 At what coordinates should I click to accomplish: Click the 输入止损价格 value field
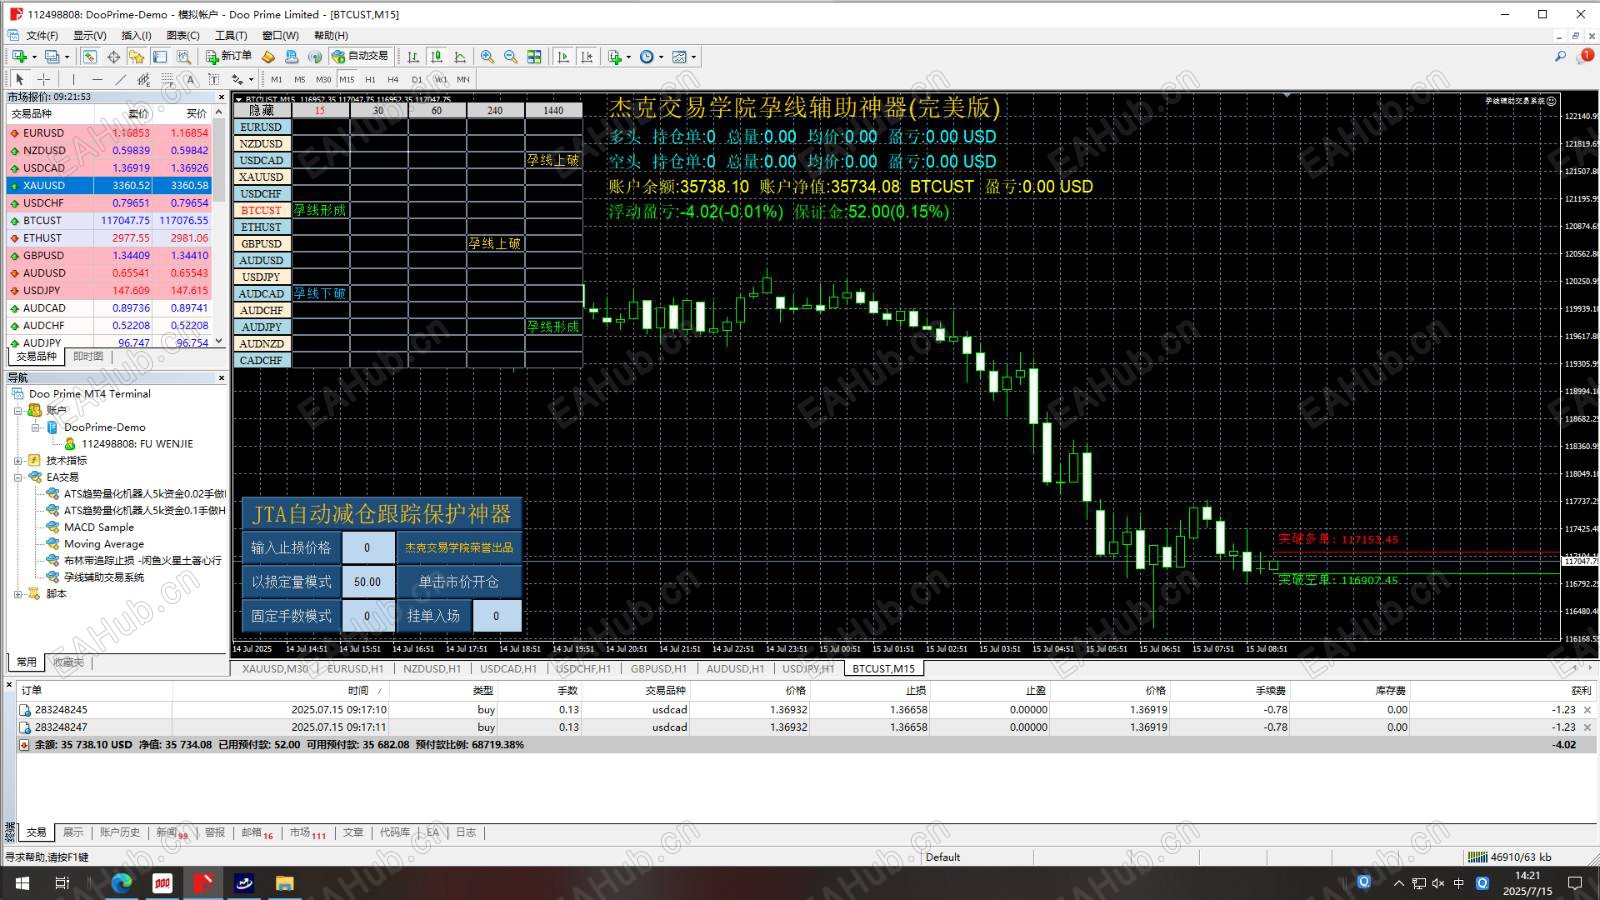[x=367, y=547]
